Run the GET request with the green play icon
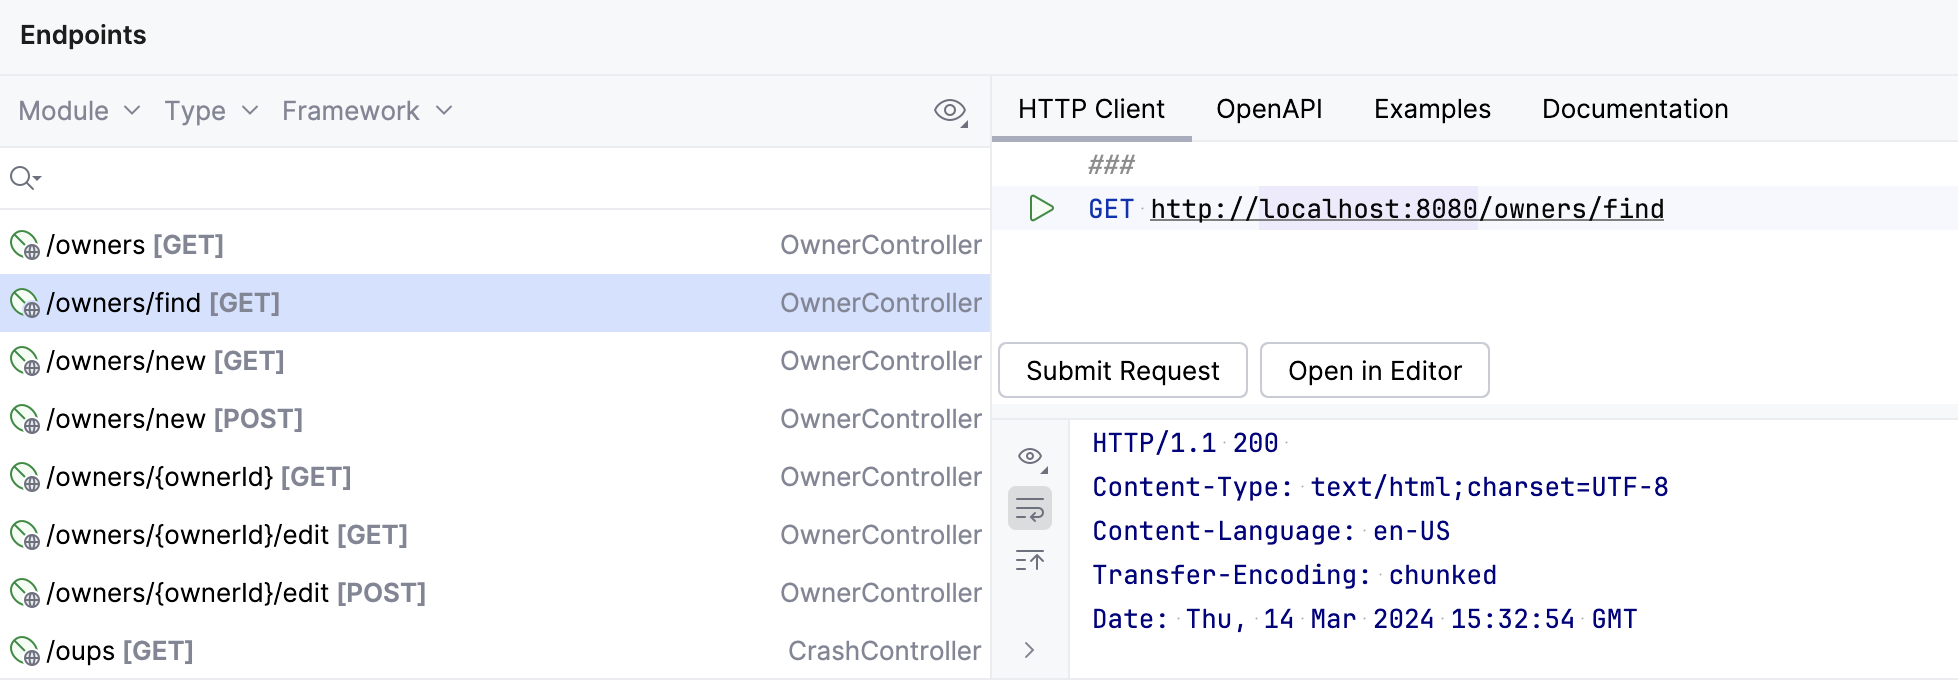This screenshot has height=680, width=1958. click(x=1041, y=208)
